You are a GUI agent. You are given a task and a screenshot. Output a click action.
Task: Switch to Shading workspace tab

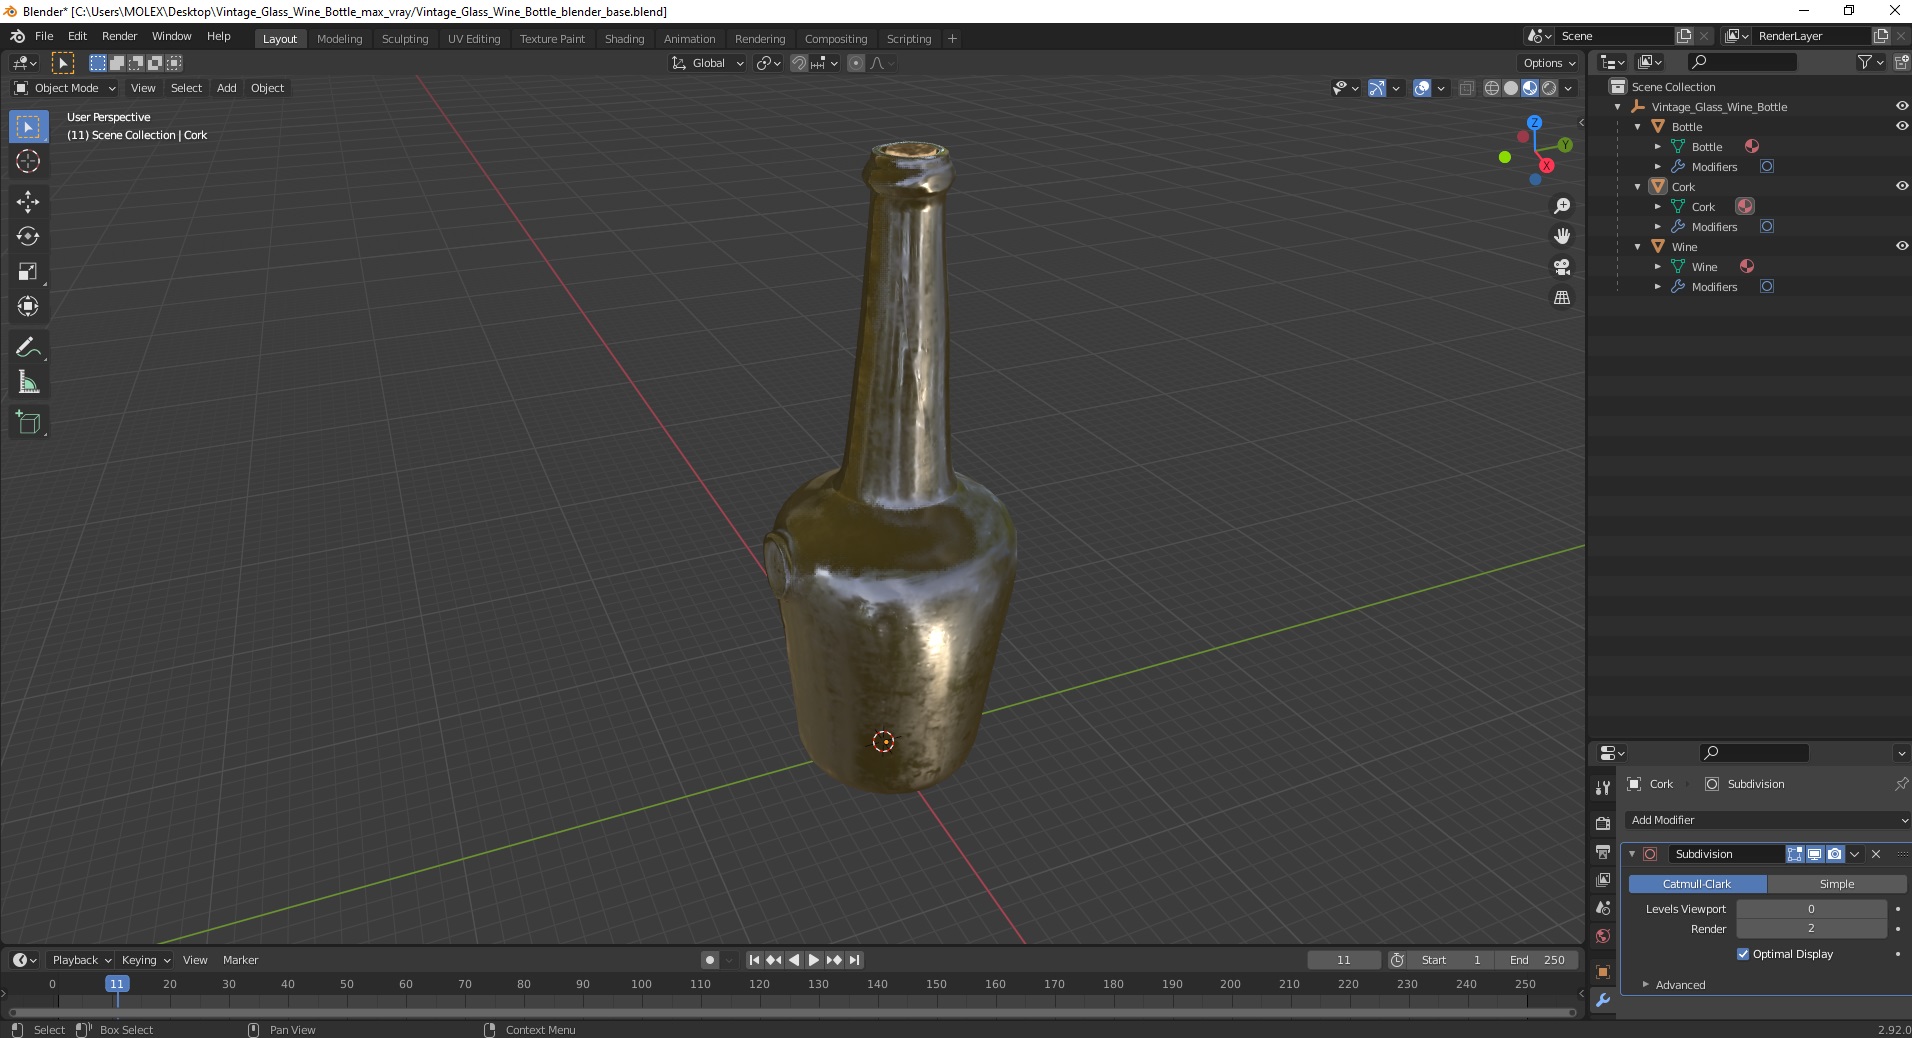[x=624, y=39]
